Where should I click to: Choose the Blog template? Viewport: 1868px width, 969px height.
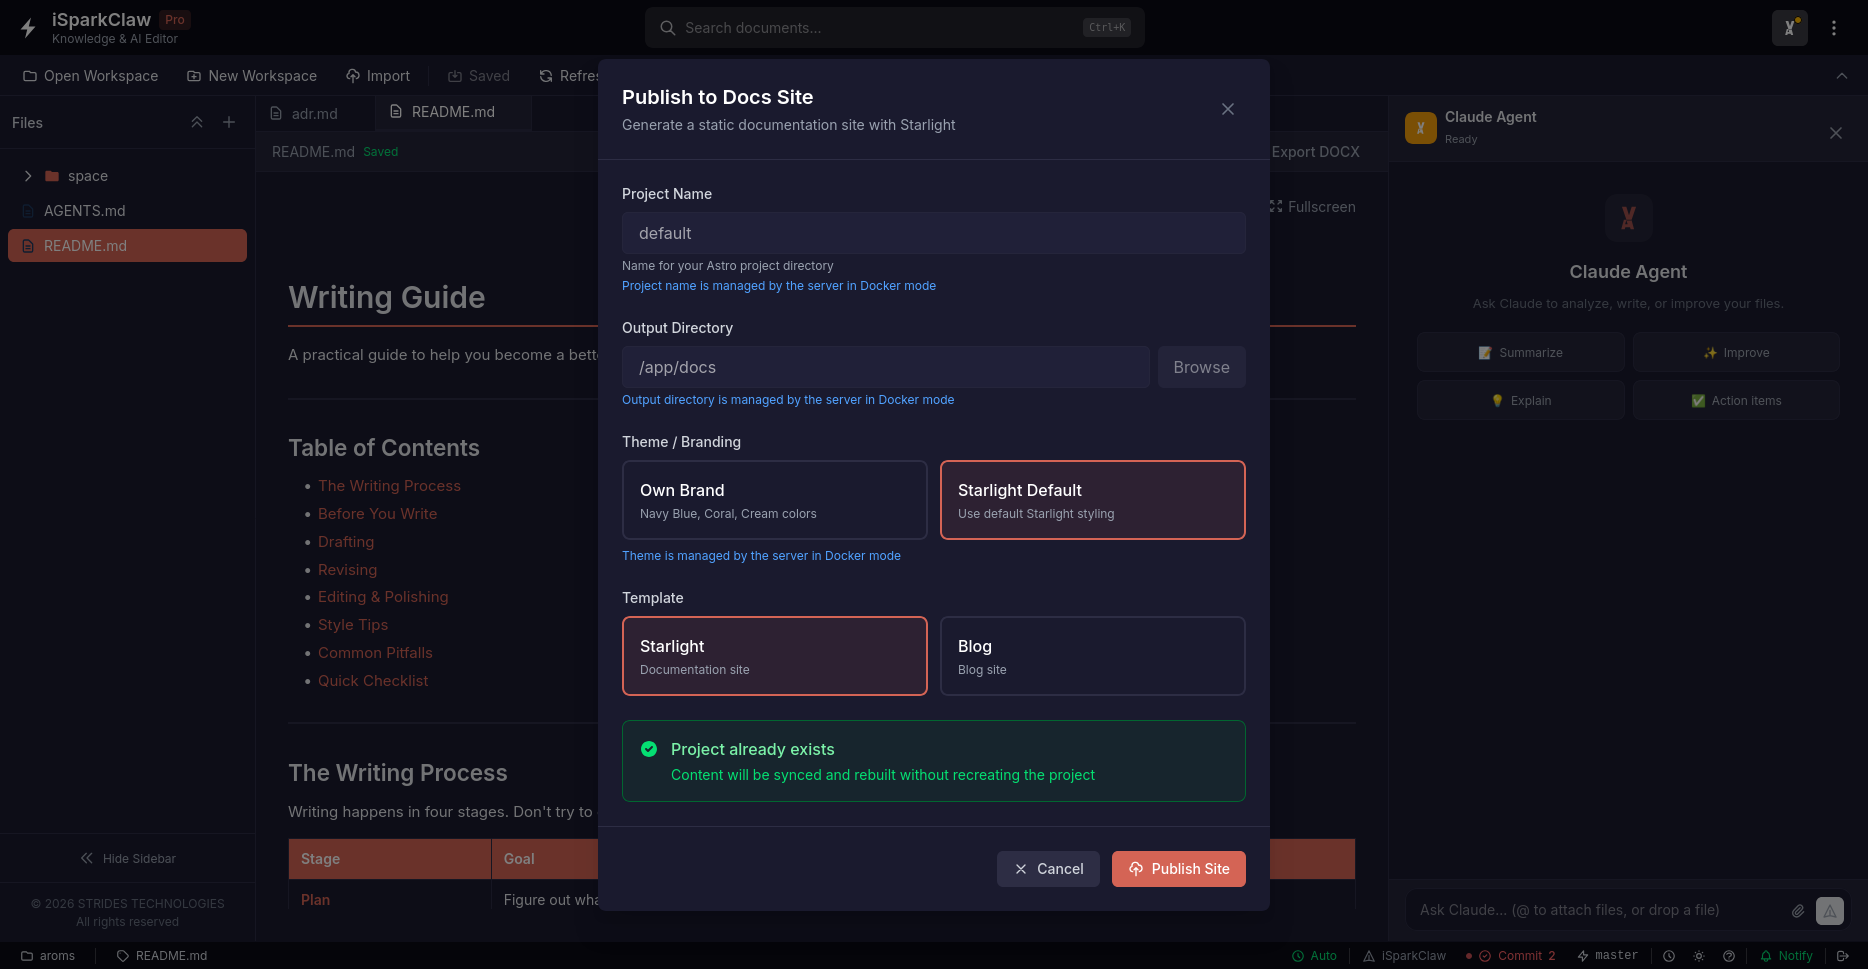[x=1093, y=656]
